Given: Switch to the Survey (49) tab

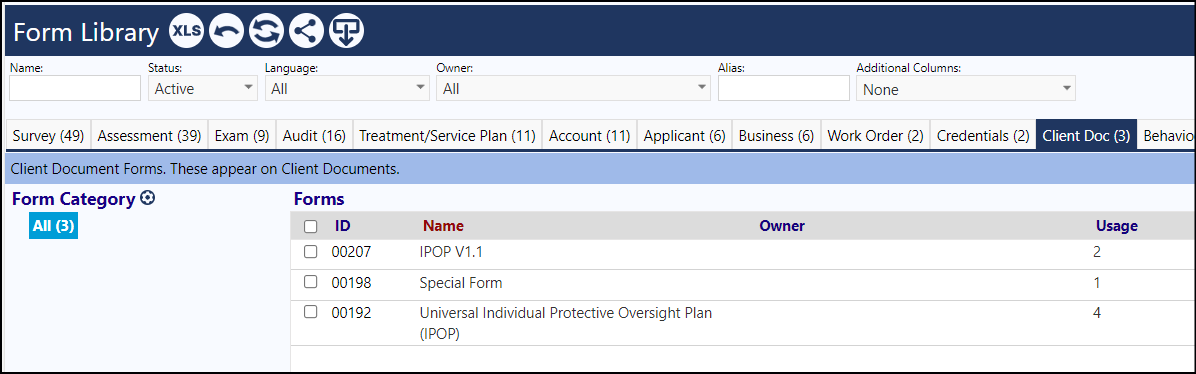Looking at the screenshot, I should click(48, 136).
